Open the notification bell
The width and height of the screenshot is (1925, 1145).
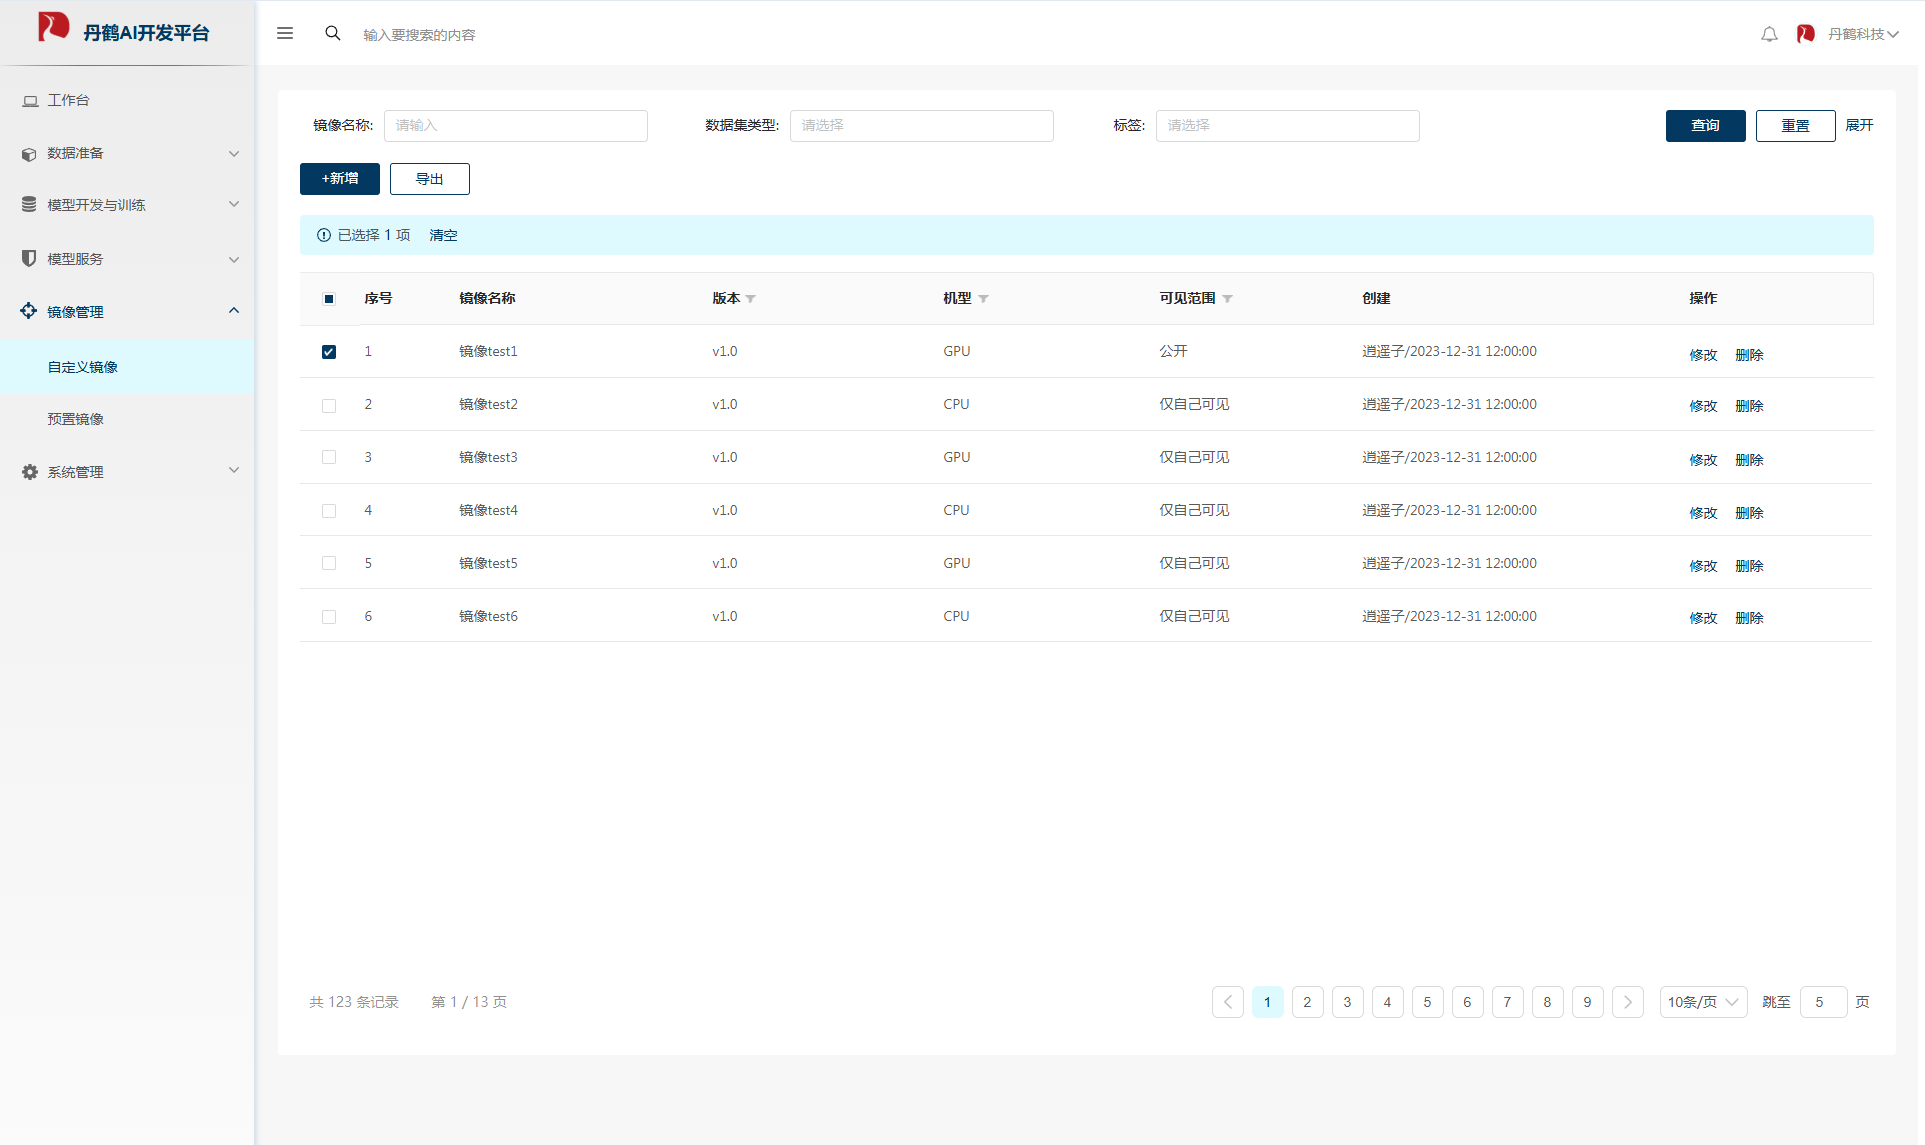click(1769, 34)
